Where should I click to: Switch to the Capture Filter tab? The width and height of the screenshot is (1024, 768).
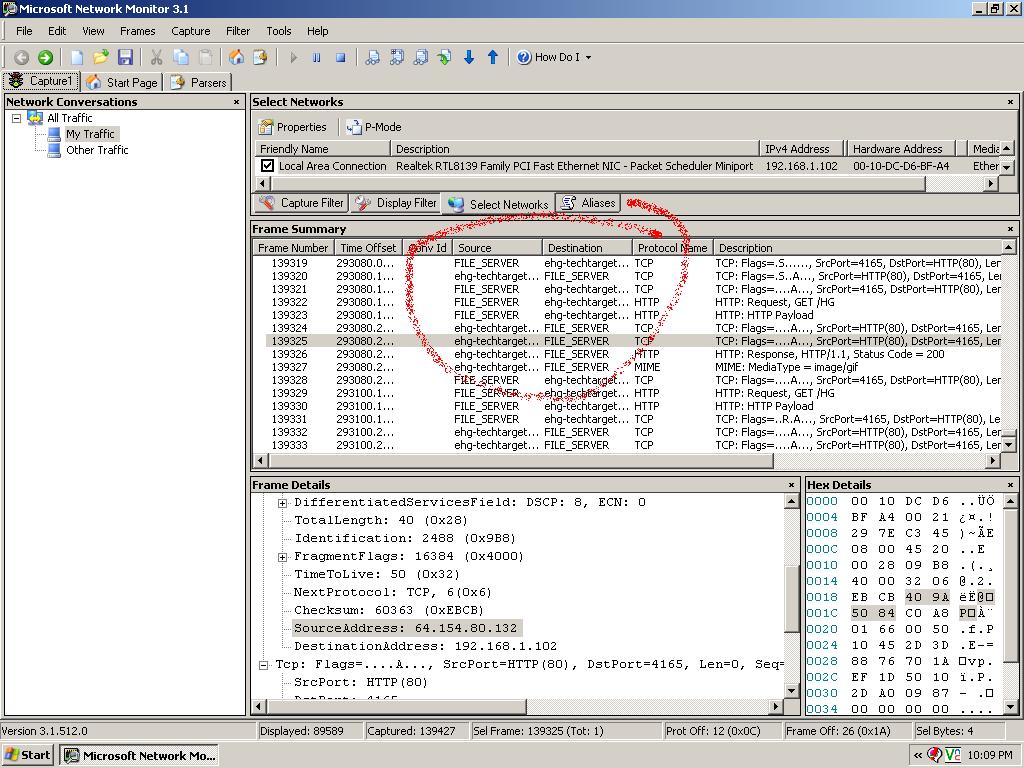(301, 203)
